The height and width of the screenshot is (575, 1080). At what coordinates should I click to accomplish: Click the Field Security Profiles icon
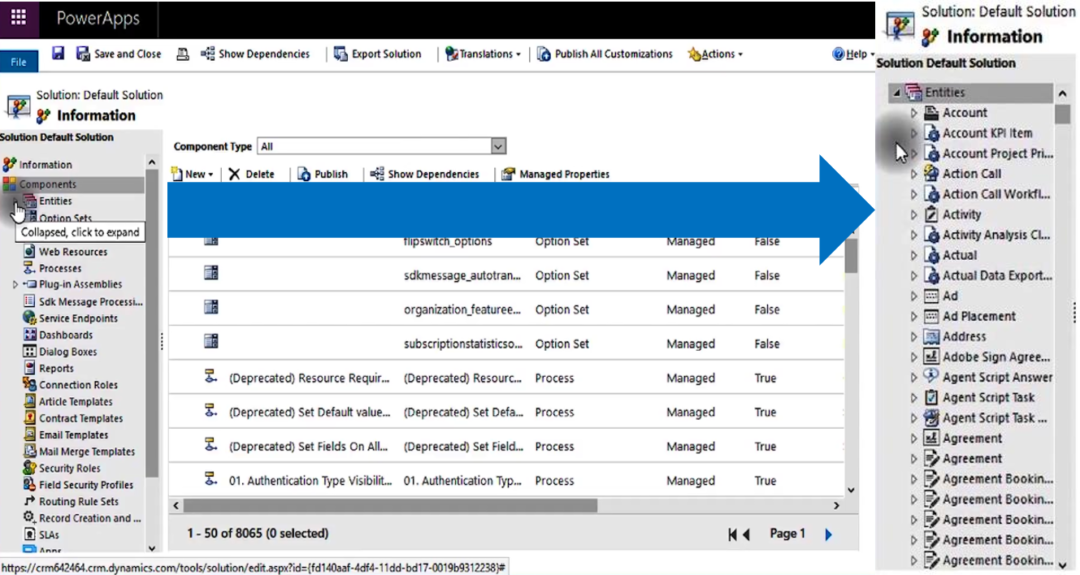pos(29,484)
